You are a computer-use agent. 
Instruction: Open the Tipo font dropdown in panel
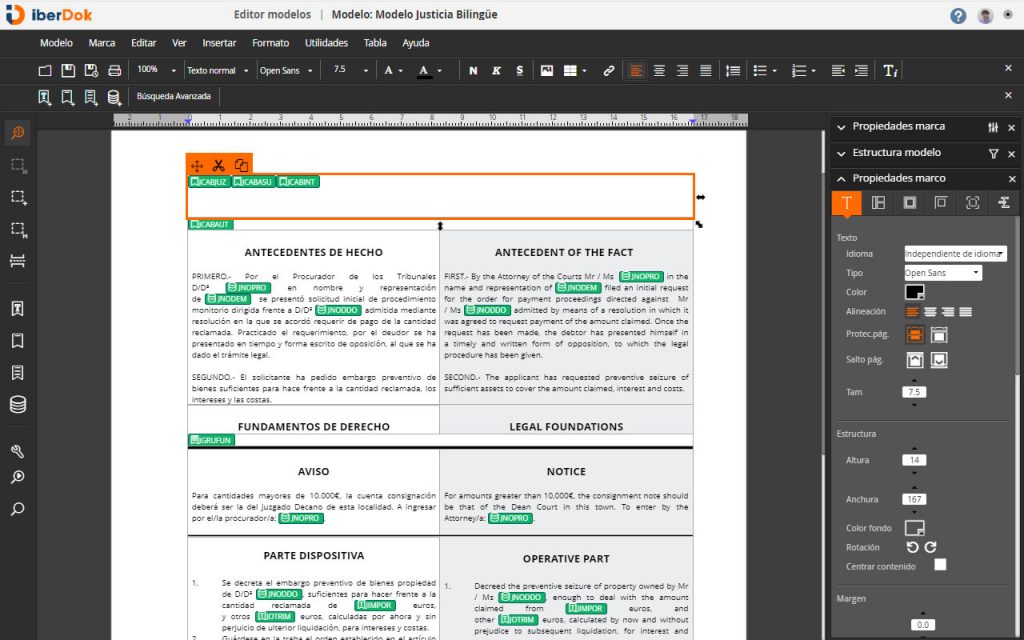[x=942, y=273]
